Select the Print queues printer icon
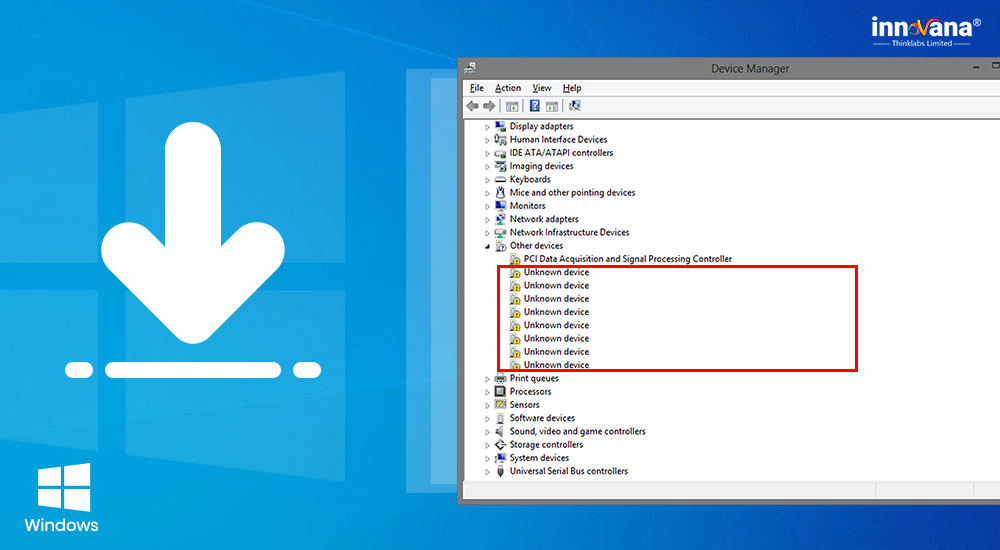 pos(501,378)
